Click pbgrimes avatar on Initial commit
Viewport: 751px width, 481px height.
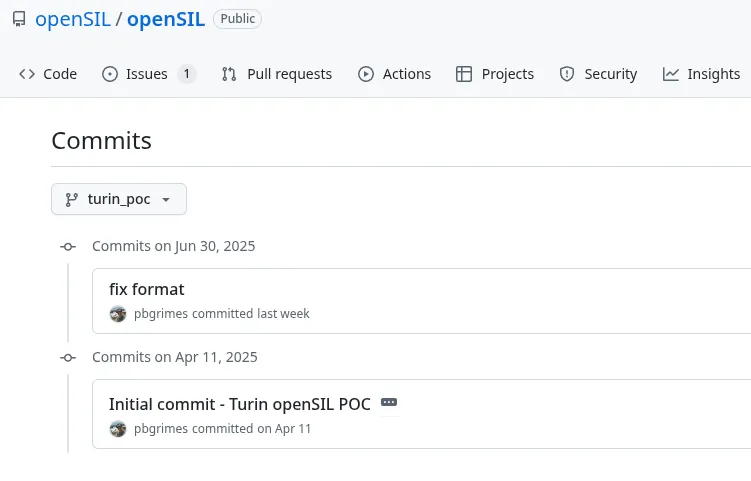click(118, 429)
